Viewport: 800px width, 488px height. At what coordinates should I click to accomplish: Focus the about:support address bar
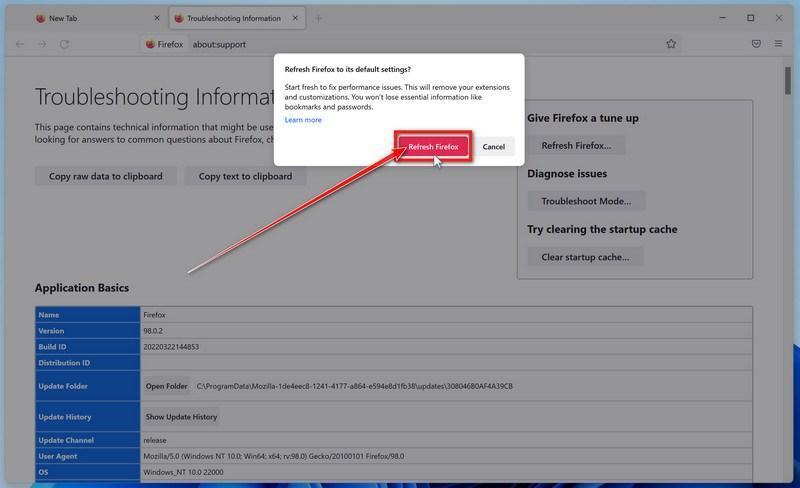[x=408, y=44]
